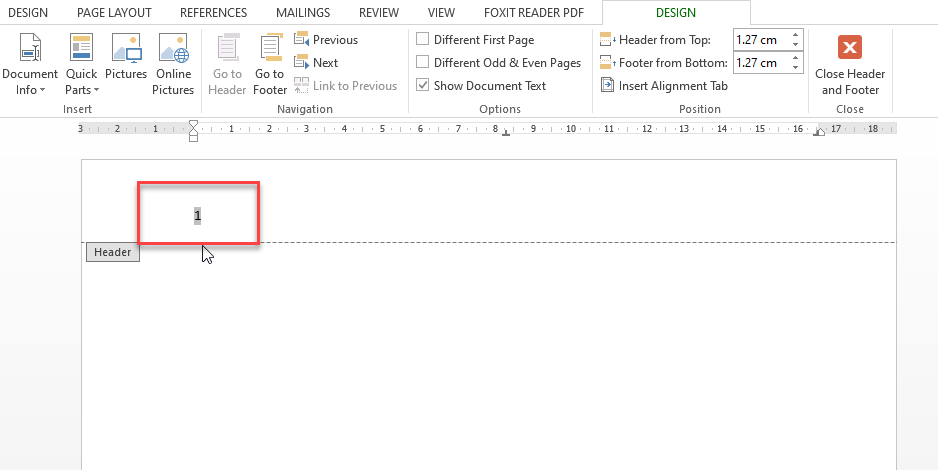The width and height of the screenshot is (938, 470).
Task: Switch to the Page Layout tab
Action: pyautogui.click(x=114, y=13)
